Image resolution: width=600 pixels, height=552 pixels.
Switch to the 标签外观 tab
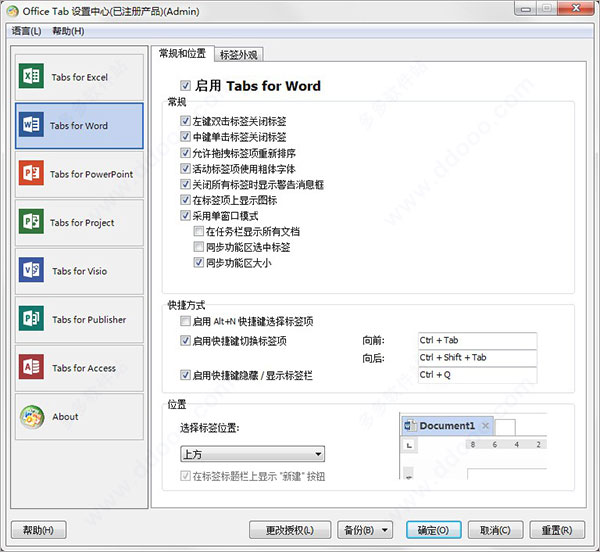(x=239, y=55)
